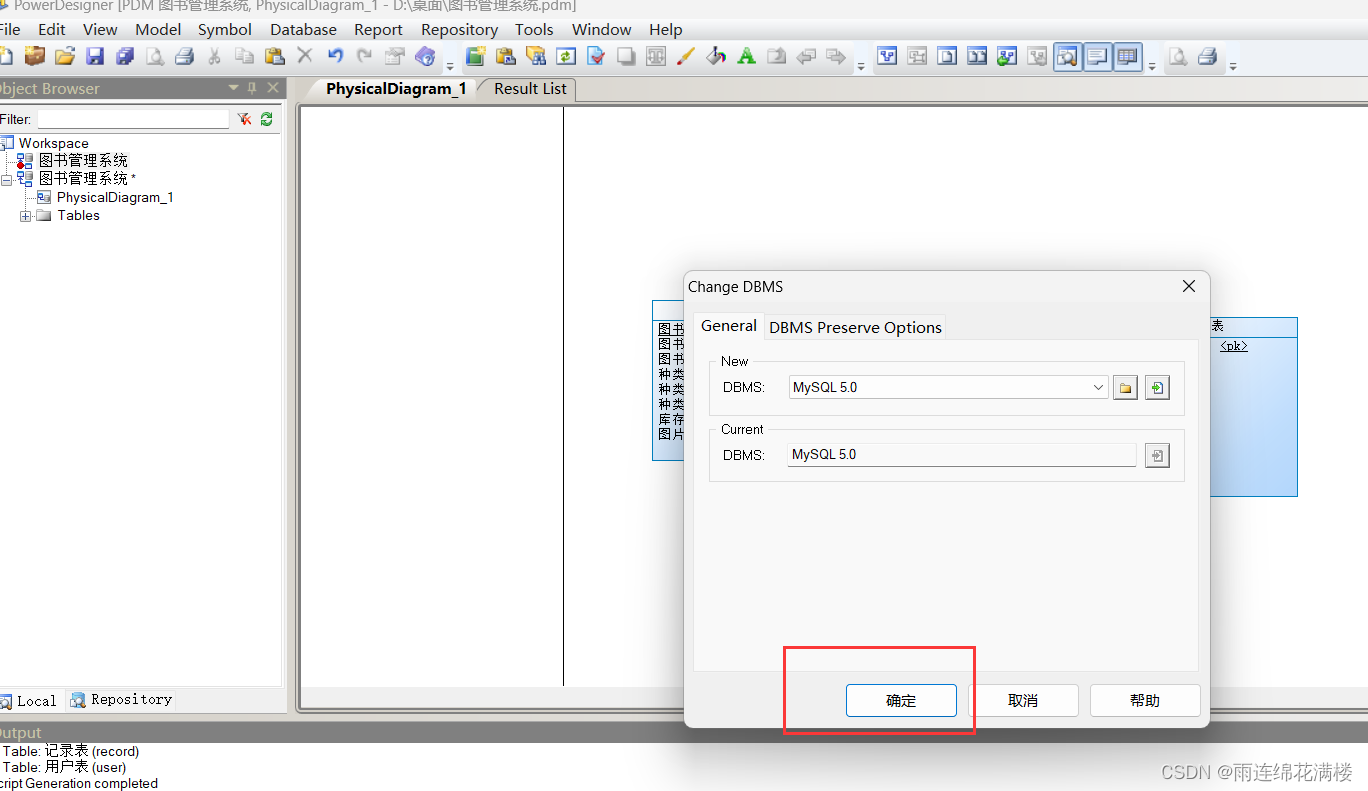Click the green New Model icon
Screen dimensions: 1368x791
(x=475, y=56)
